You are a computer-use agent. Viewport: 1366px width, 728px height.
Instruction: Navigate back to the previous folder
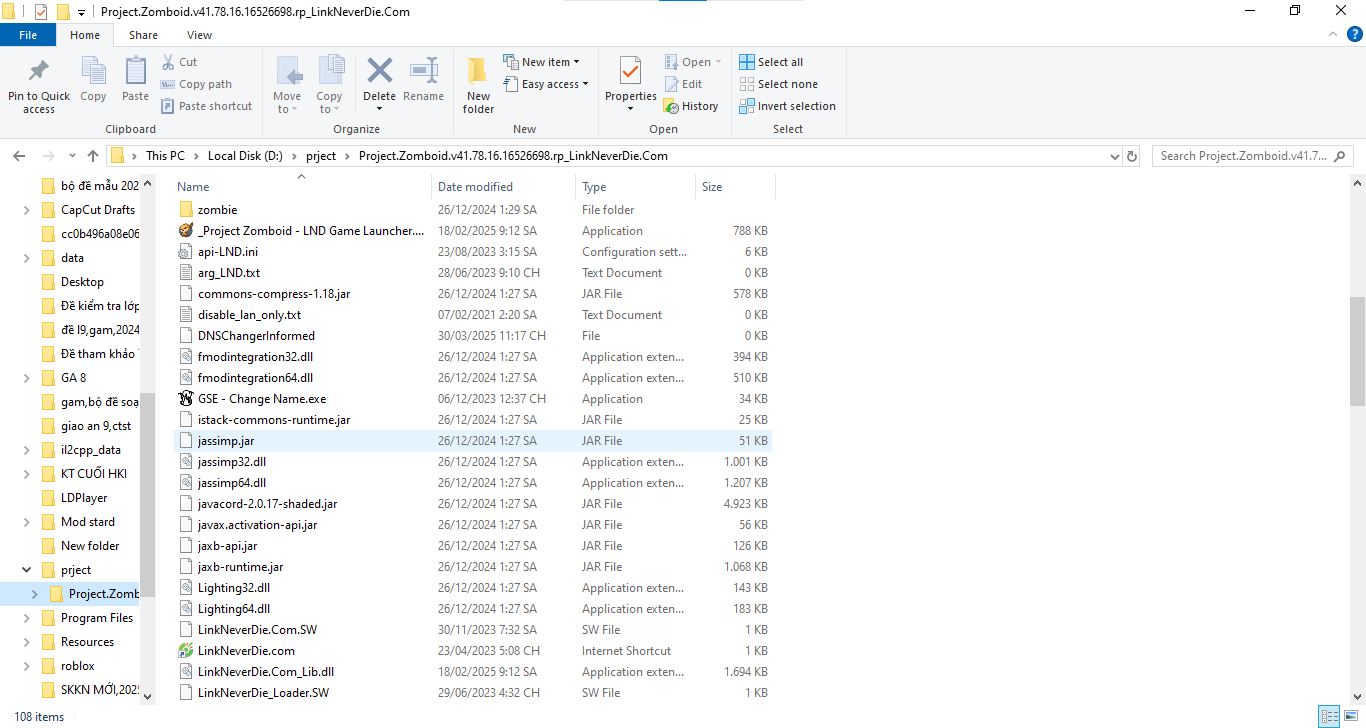coord(18,155)
